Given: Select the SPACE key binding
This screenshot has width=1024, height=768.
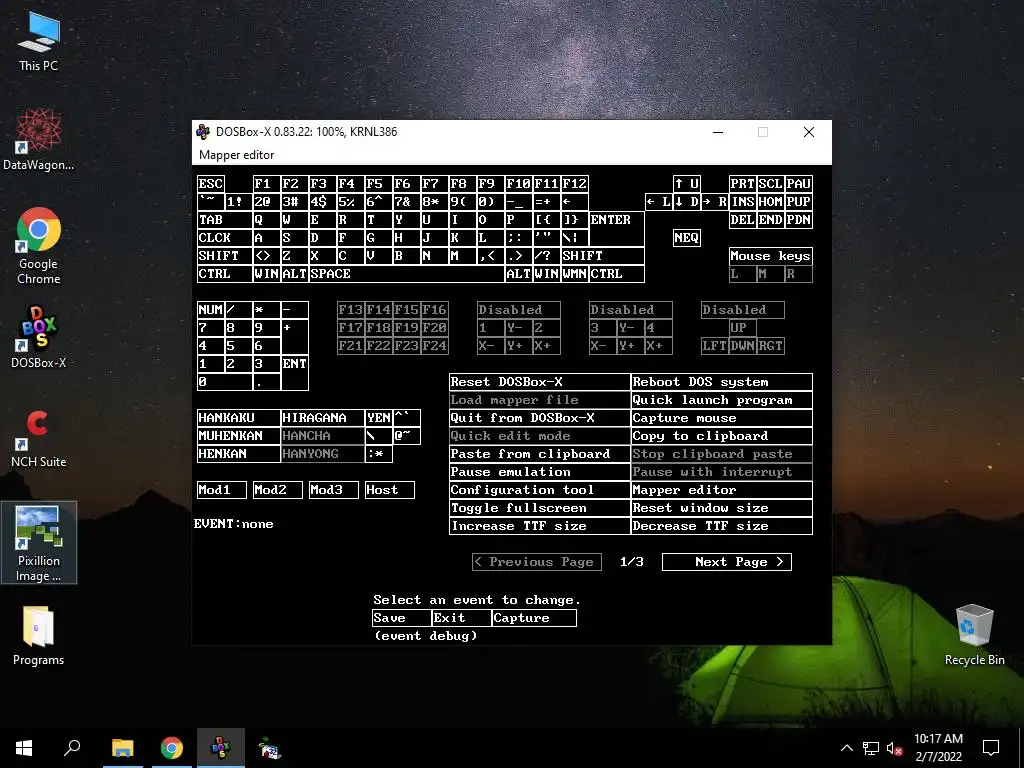Looking at the screenshot, I should click(x=406, y=274).
